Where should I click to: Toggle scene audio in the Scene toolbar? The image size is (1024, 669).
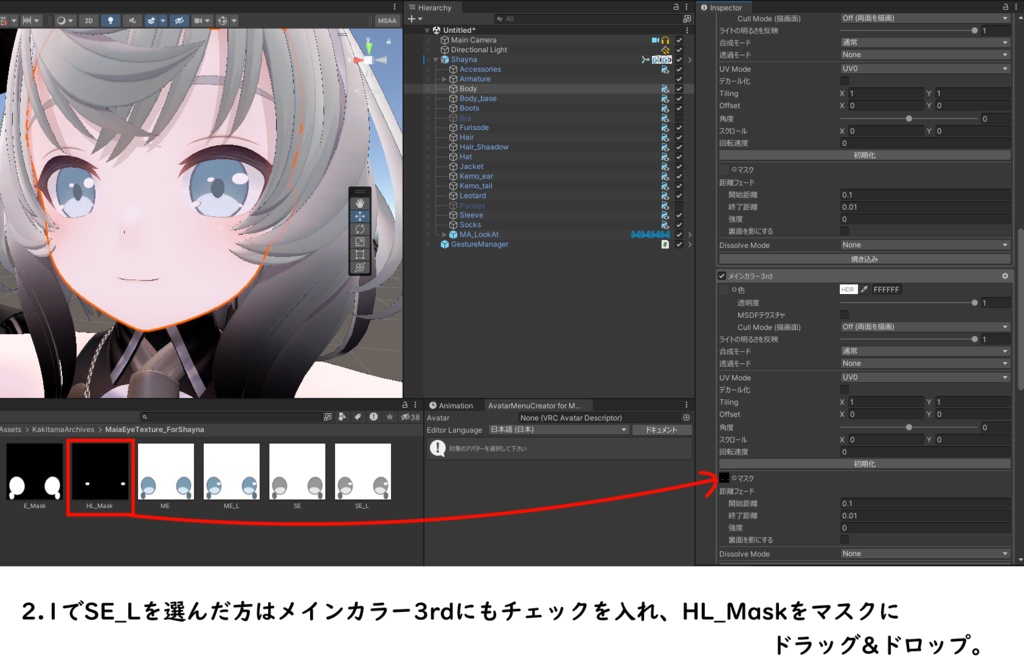[132, 20]
